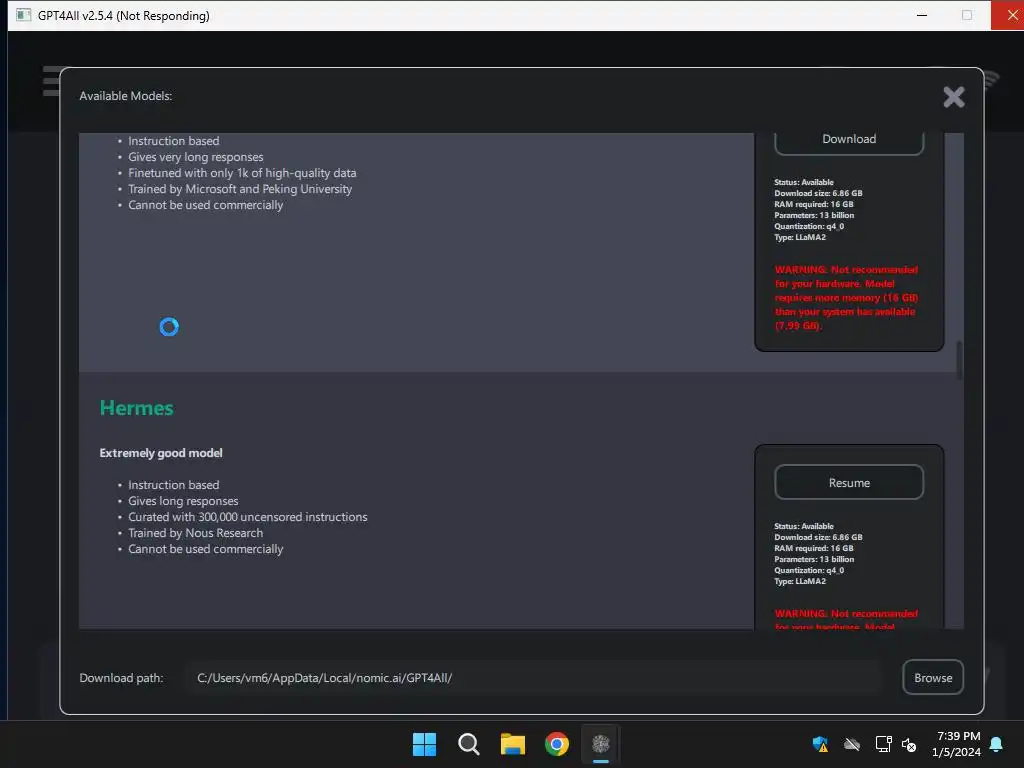Show the clock and calendar flyout
Viewport: 1024px width, 768px height.
[957, 744]
